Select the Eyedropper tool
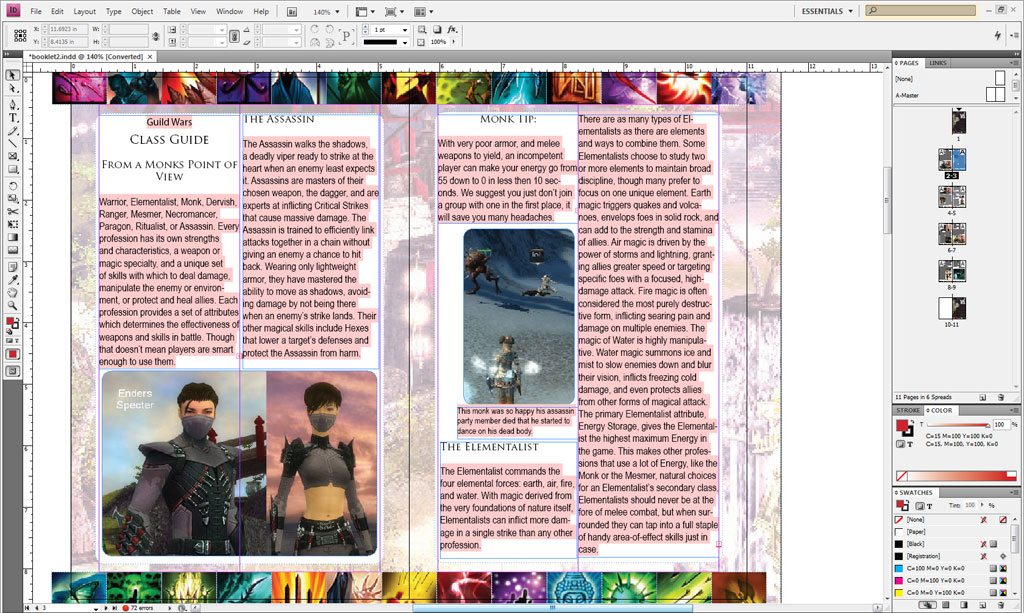 (x=13, y=279)
